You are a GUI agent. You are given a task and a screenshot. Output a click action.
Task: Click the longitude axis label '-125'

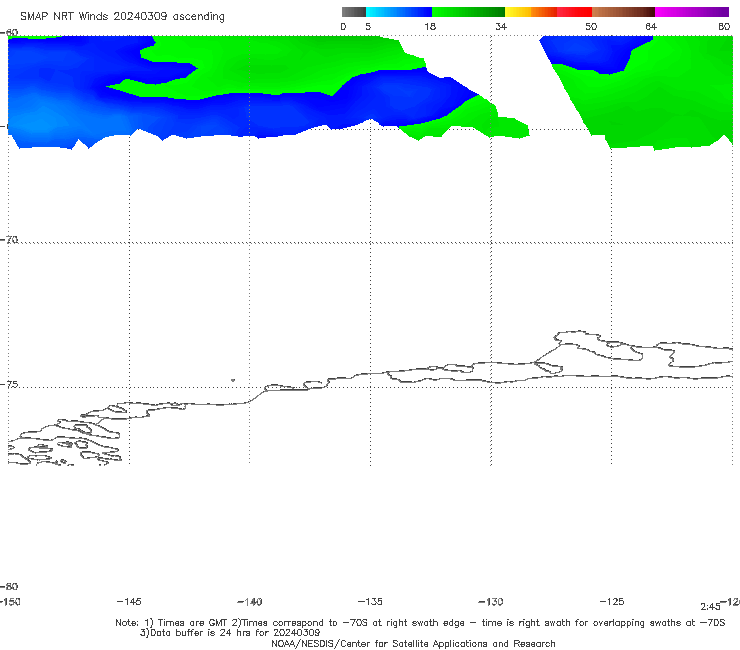tap(612, 602)
